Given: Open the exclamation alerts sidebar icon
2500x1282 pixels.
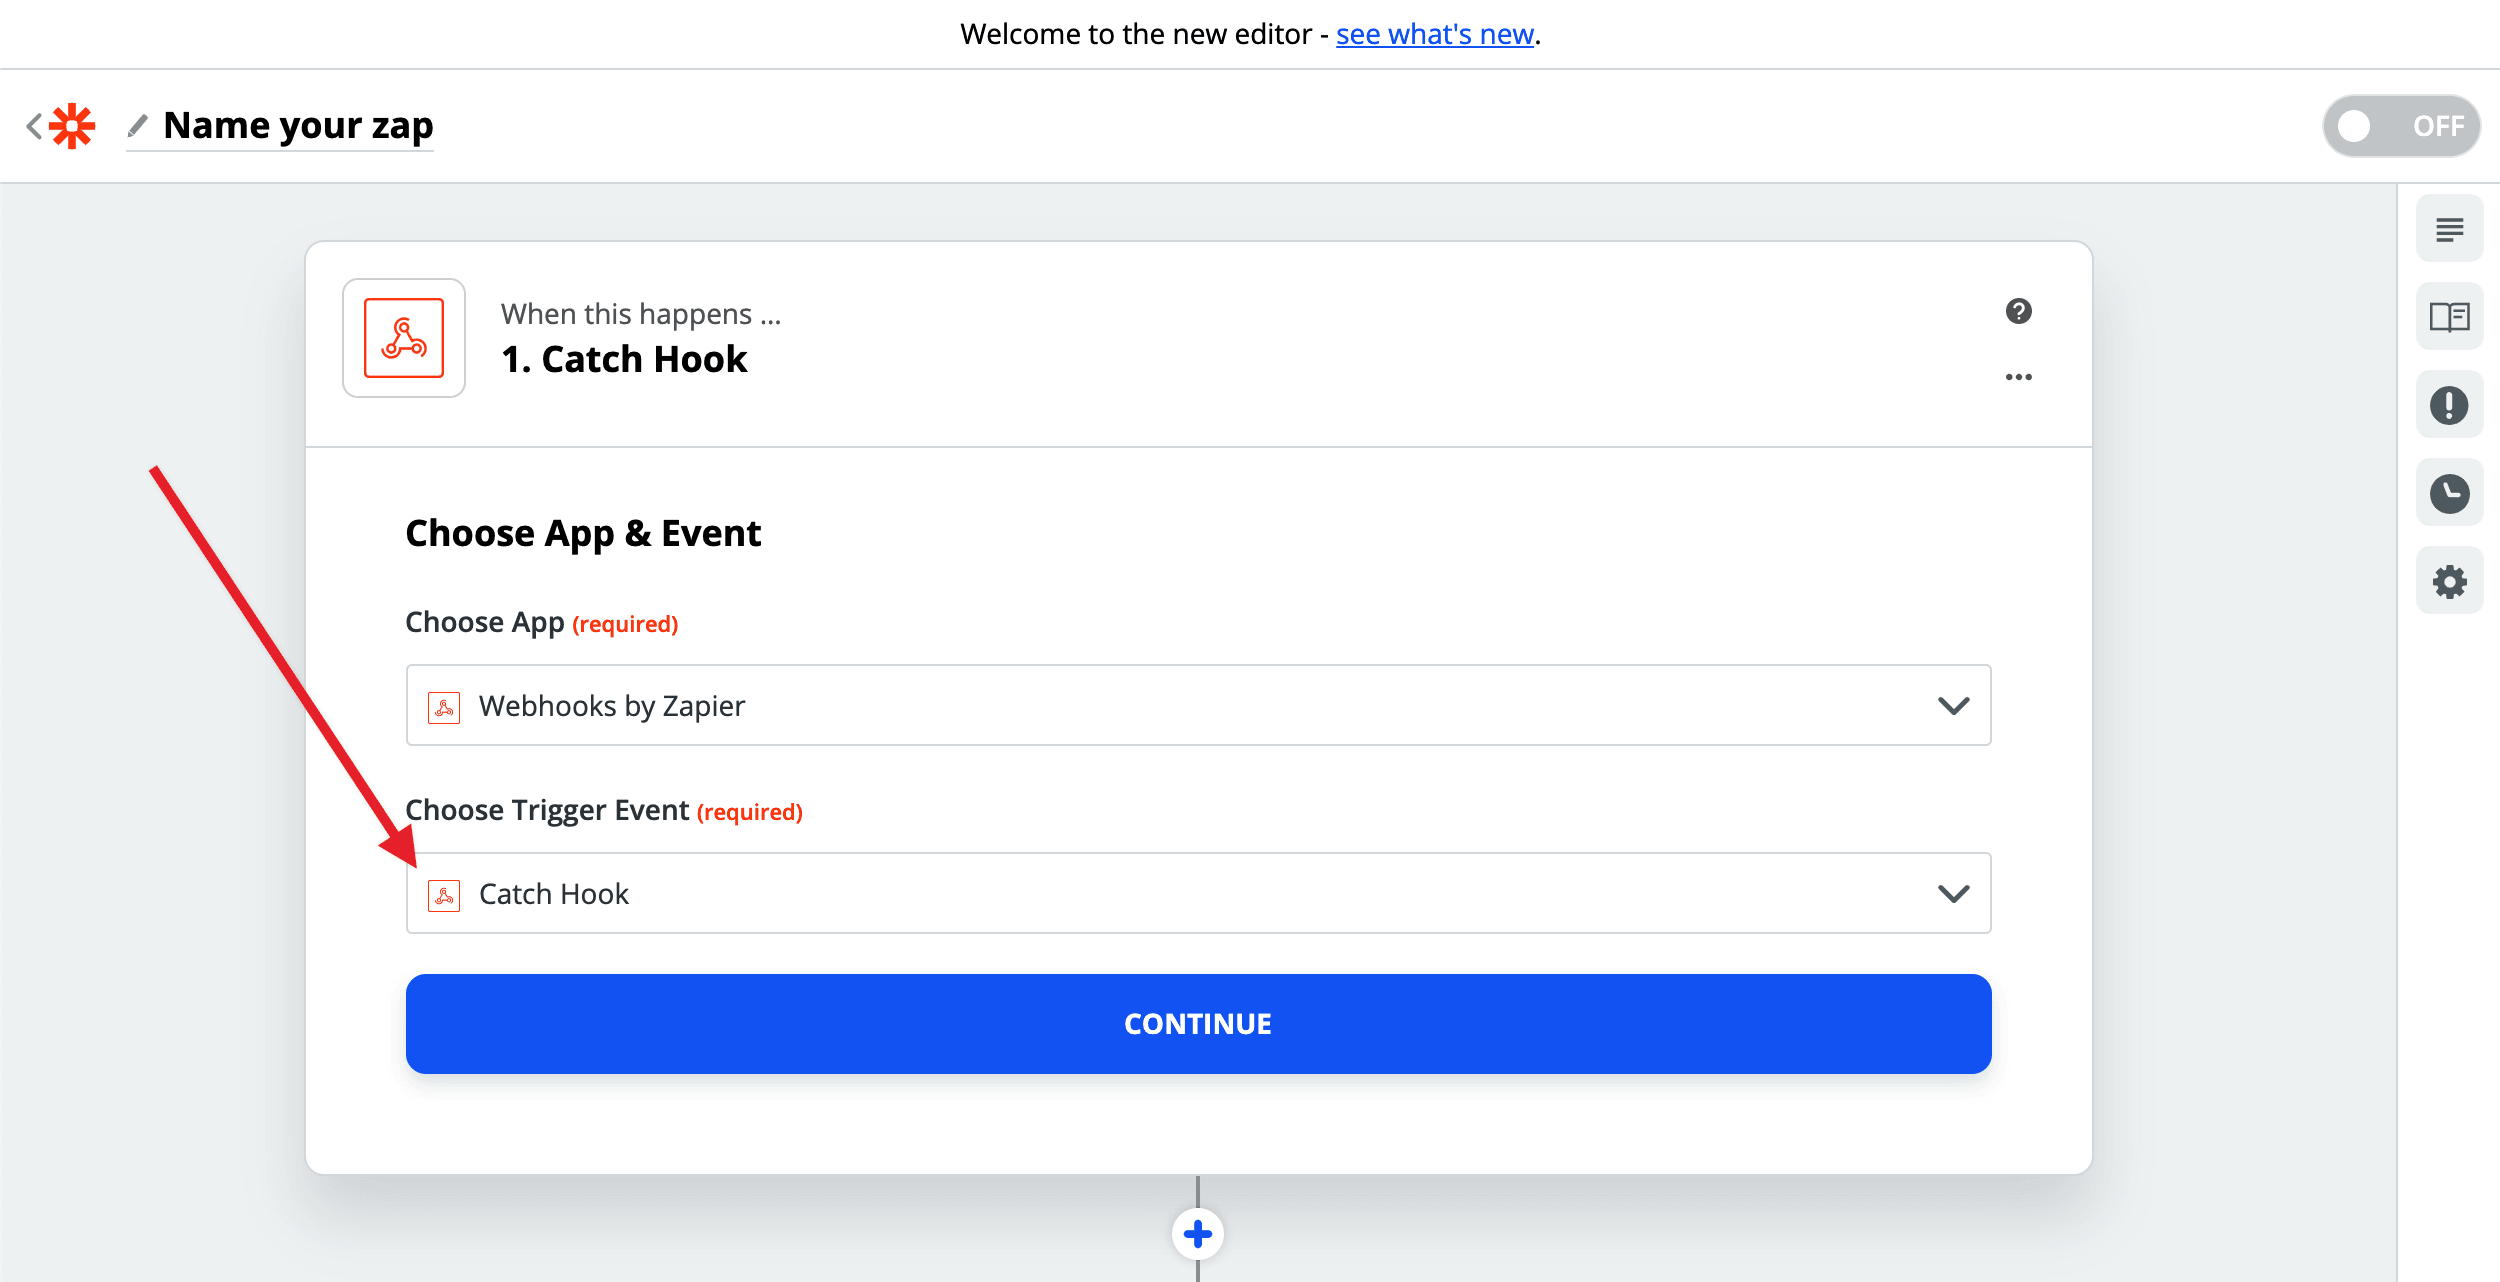Looking at the screenshot, I should (2449, 405).
